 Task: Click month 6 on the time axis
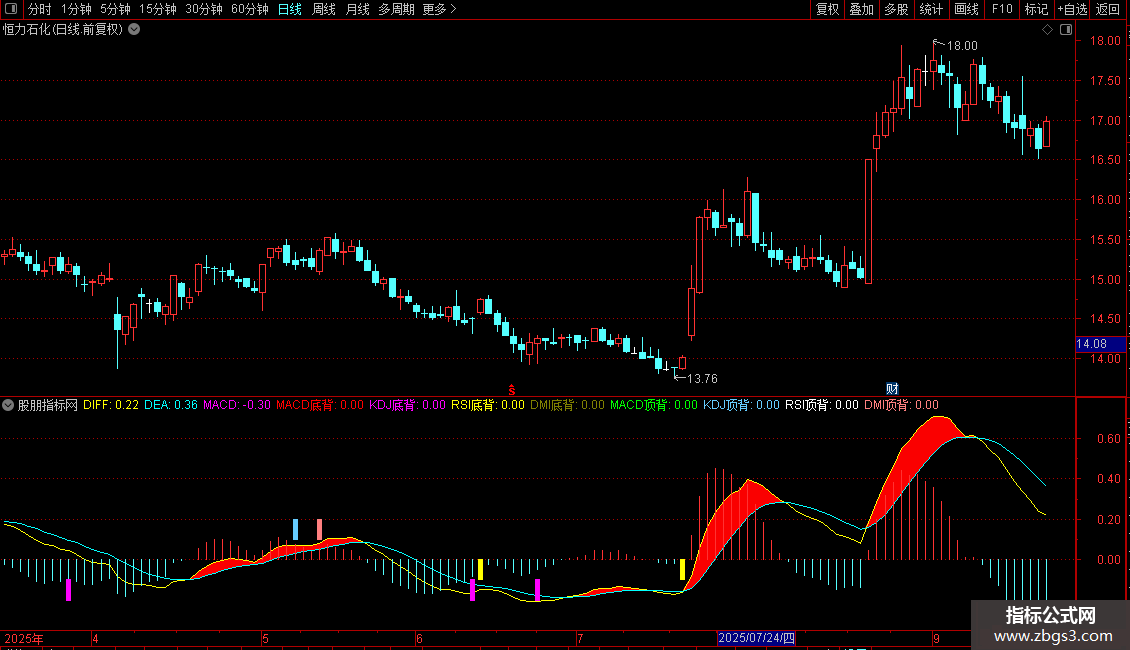pos(419,638)
